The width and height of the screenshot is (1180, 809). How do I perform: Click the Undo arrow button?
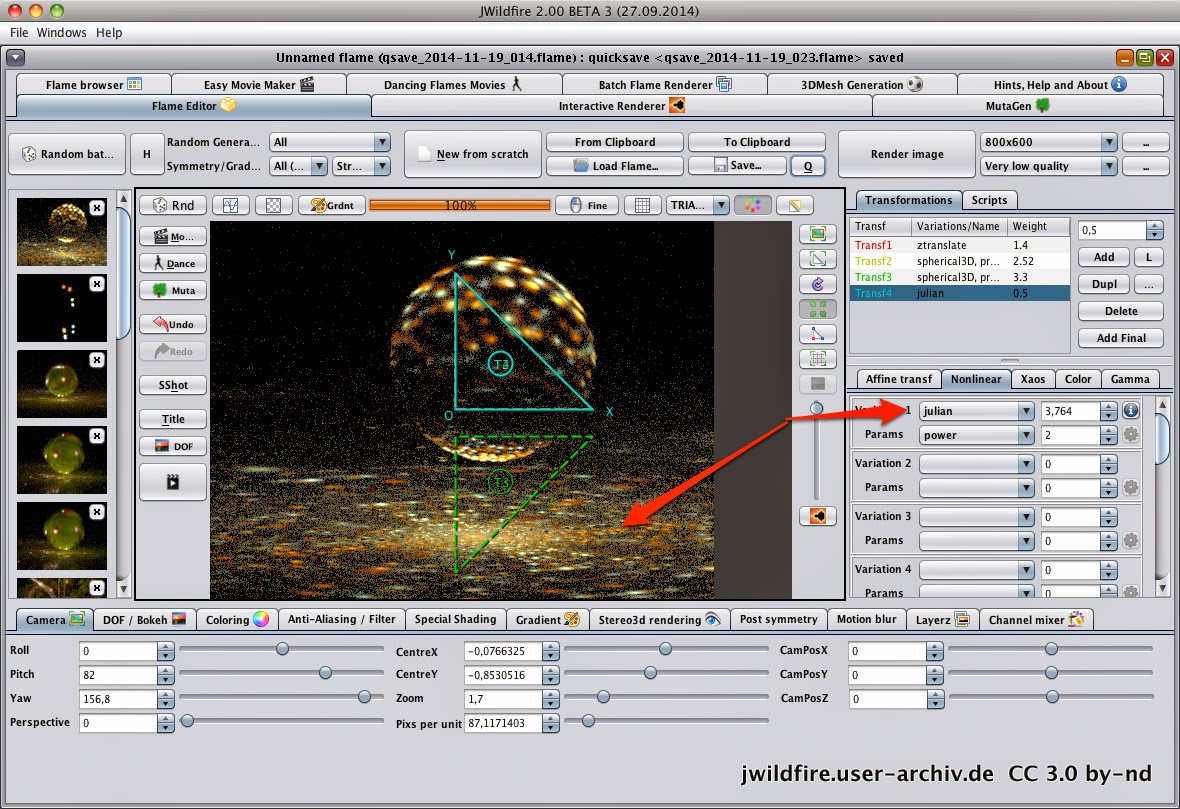point(173,324)
